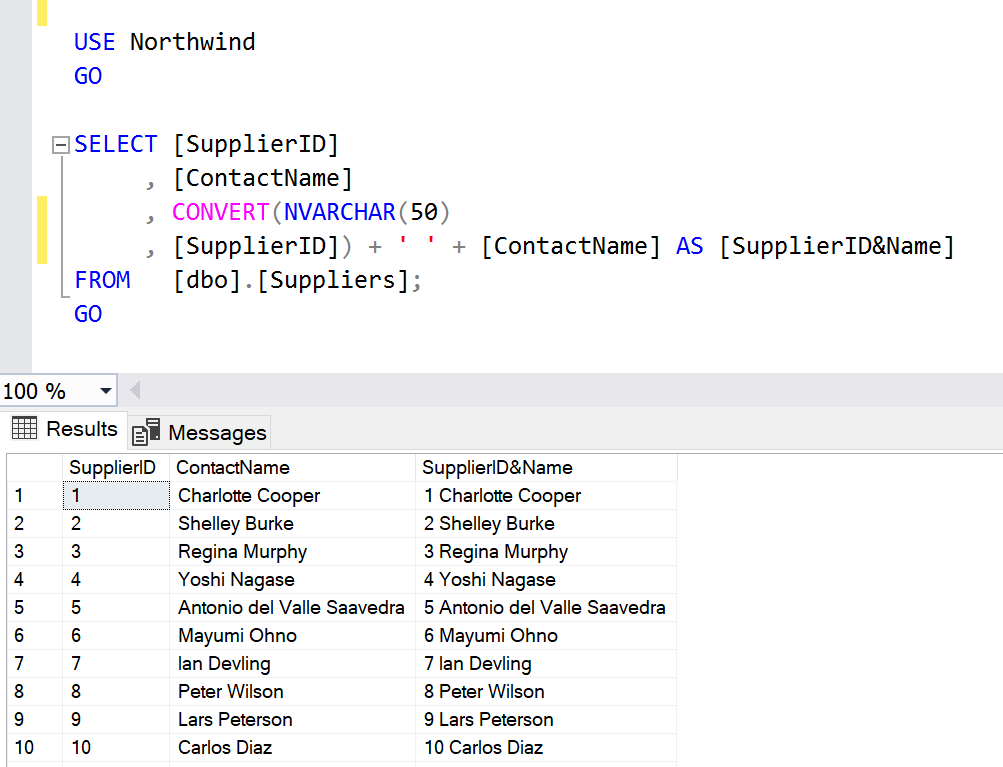This screenshot has width=1003, height=767.
Task: Select all results via blank corner header
Action: 32,467
